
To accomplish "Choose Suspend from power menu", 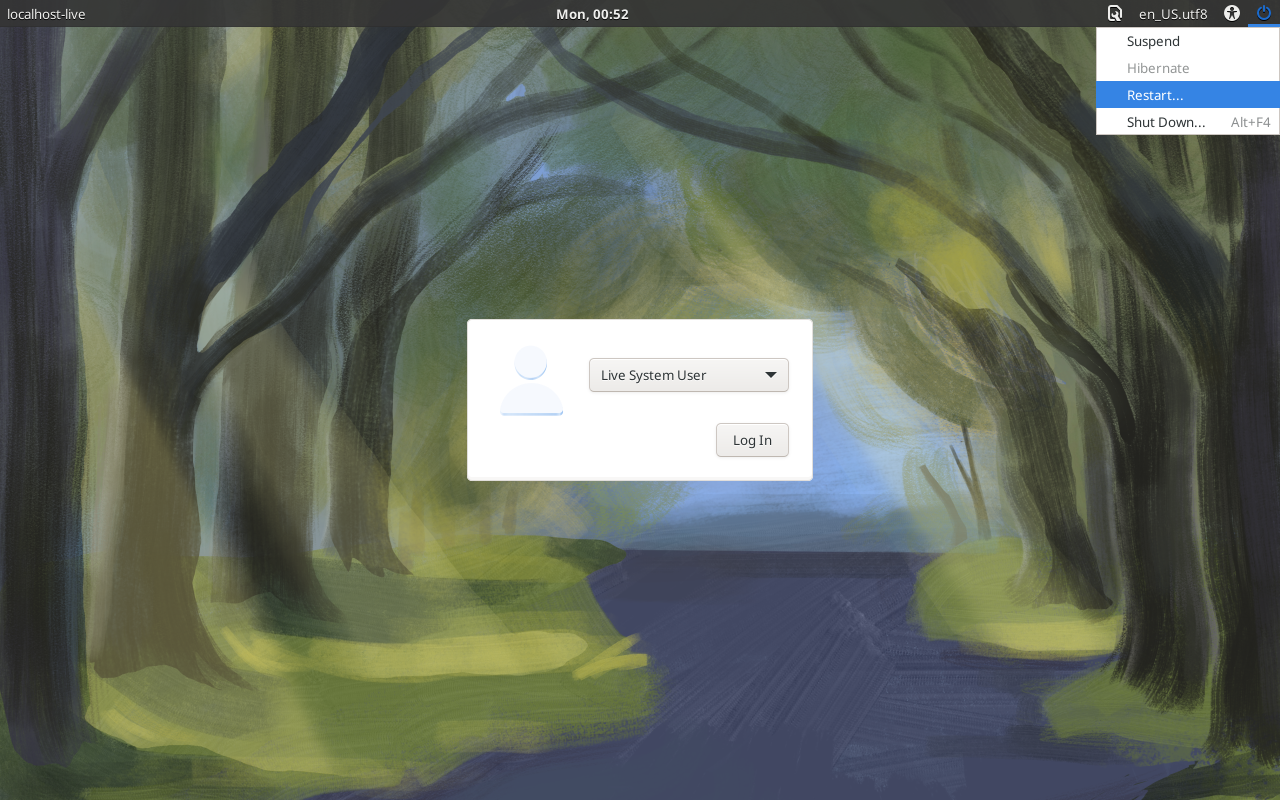I will point(1188,41).
